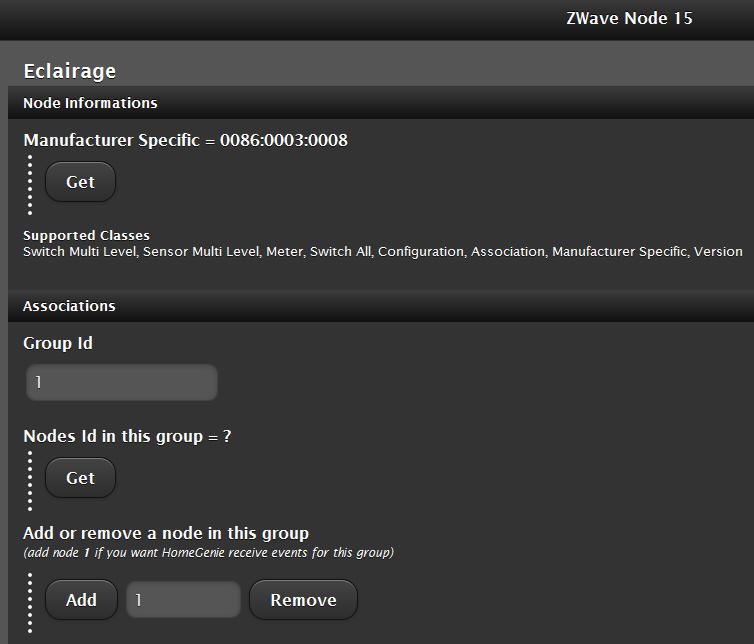The height and width of the screenshot is (644, 754).
Task: Click the 'Nodes Id in this group' label
Action: coord(127,436)
